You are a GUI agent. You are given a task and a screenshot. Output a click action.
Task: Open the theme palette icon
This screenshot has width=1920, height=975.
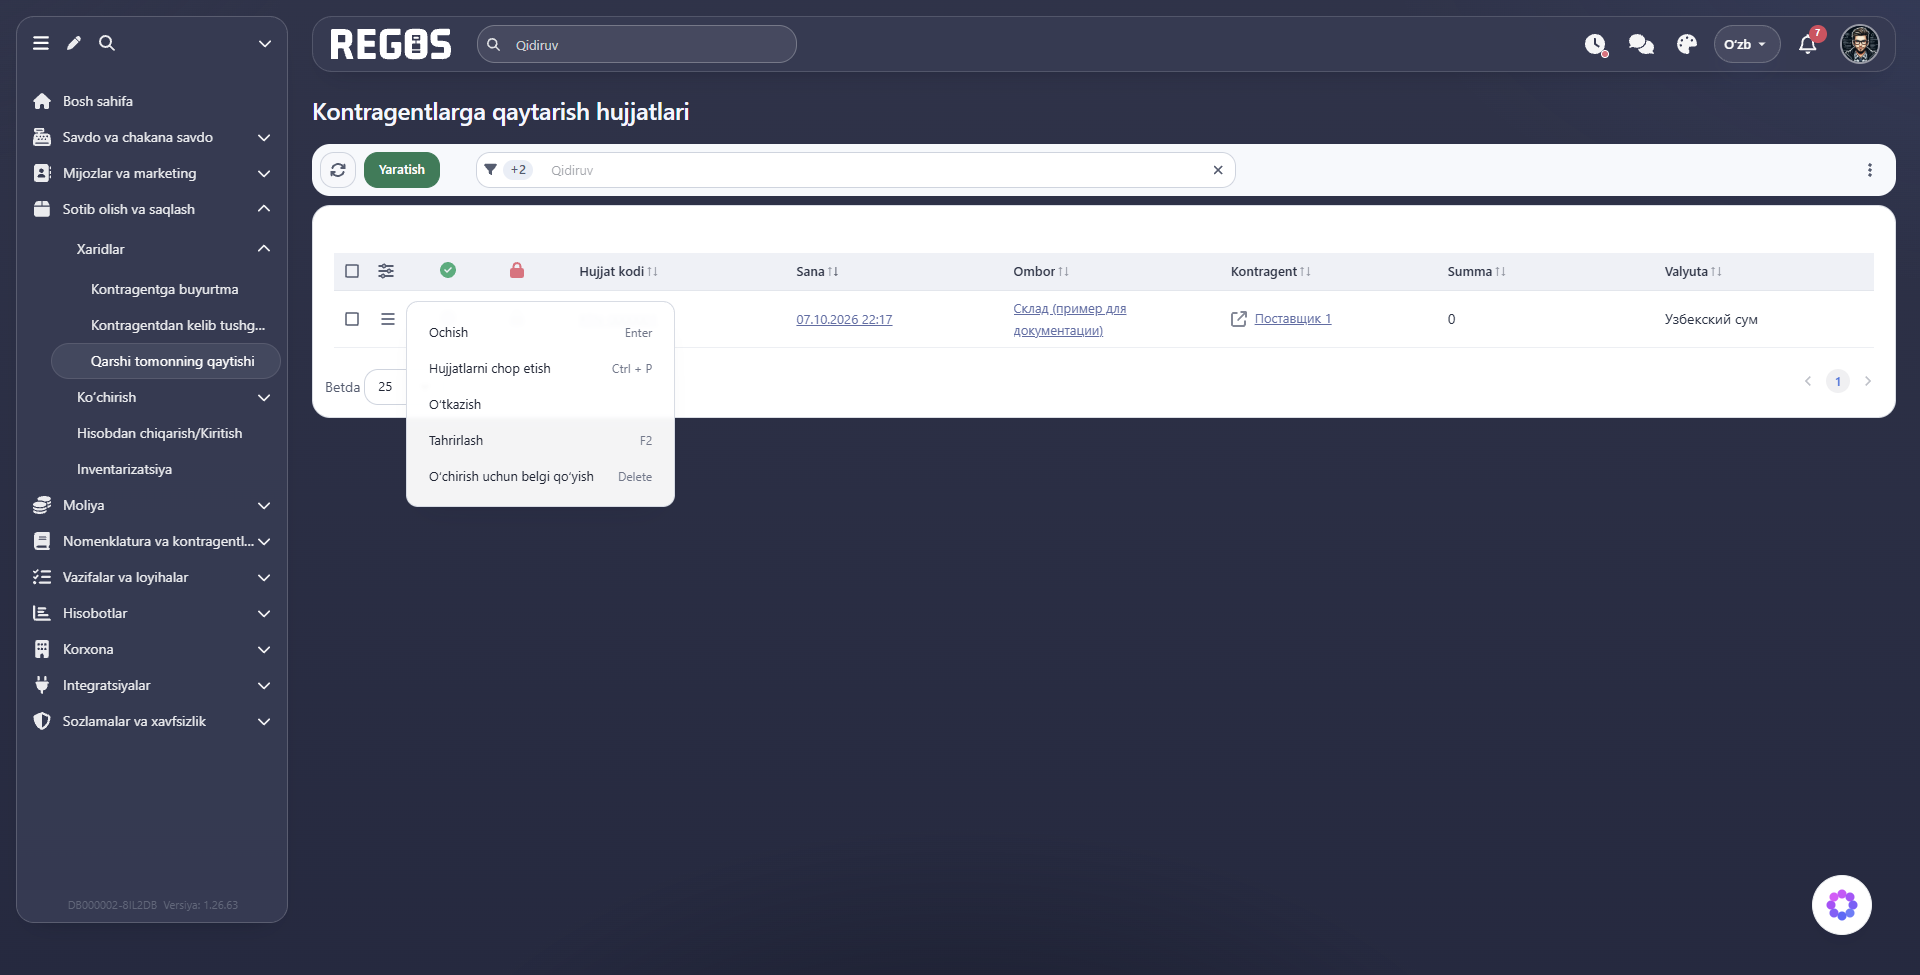1687,44
